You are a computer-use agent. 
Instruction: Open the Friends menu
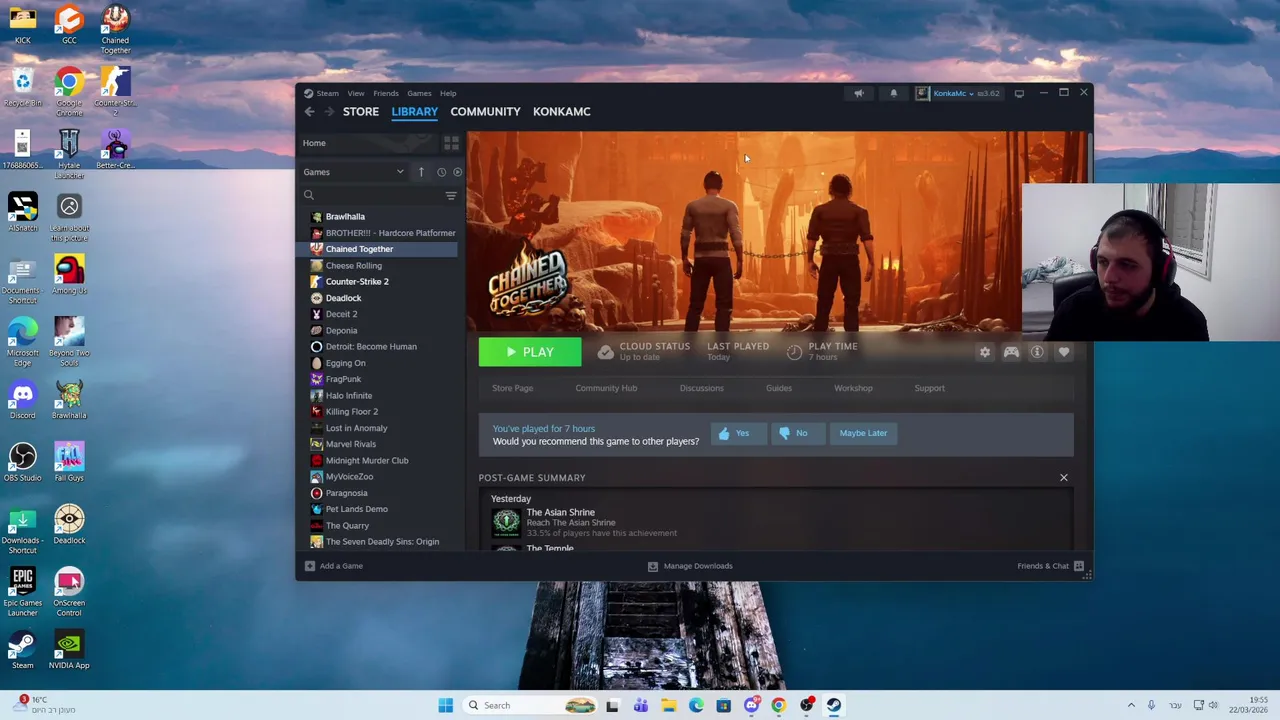pyautogui.click(x=386, y=93)
